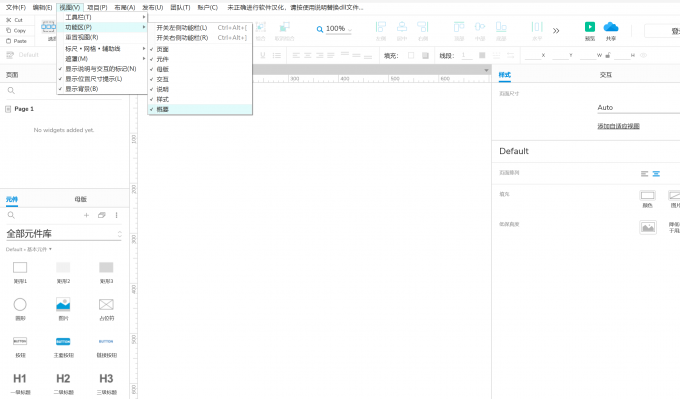Open the three-dot library options menu
This screenshot has height=399, width=680.
pos(116,215)
